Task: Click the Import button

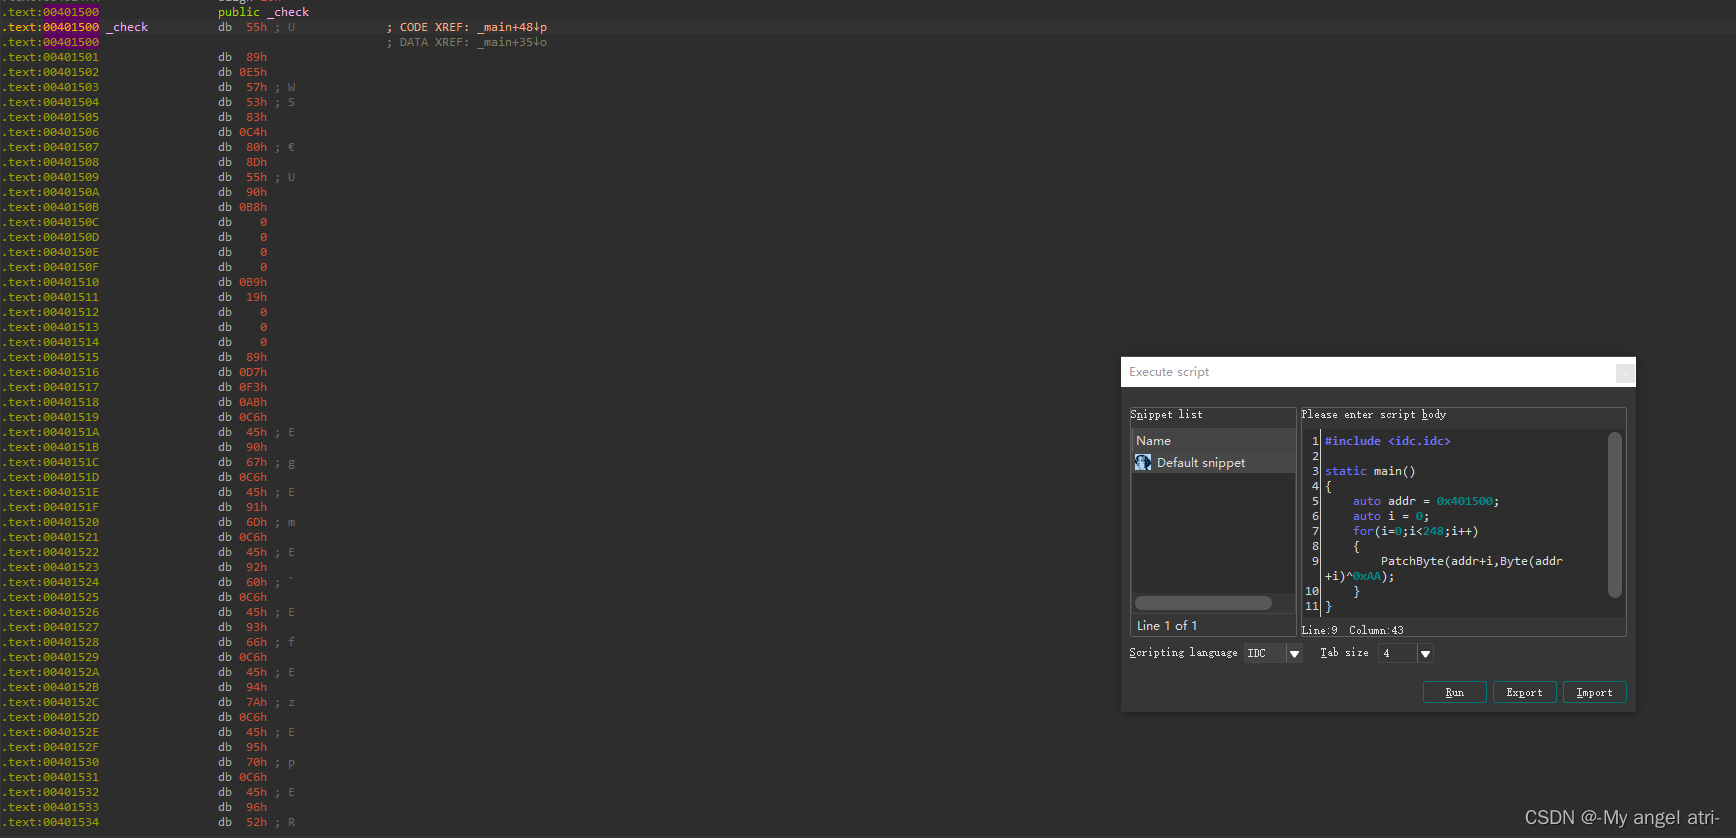Action: pyautogui.click(x=1595, y=692)
